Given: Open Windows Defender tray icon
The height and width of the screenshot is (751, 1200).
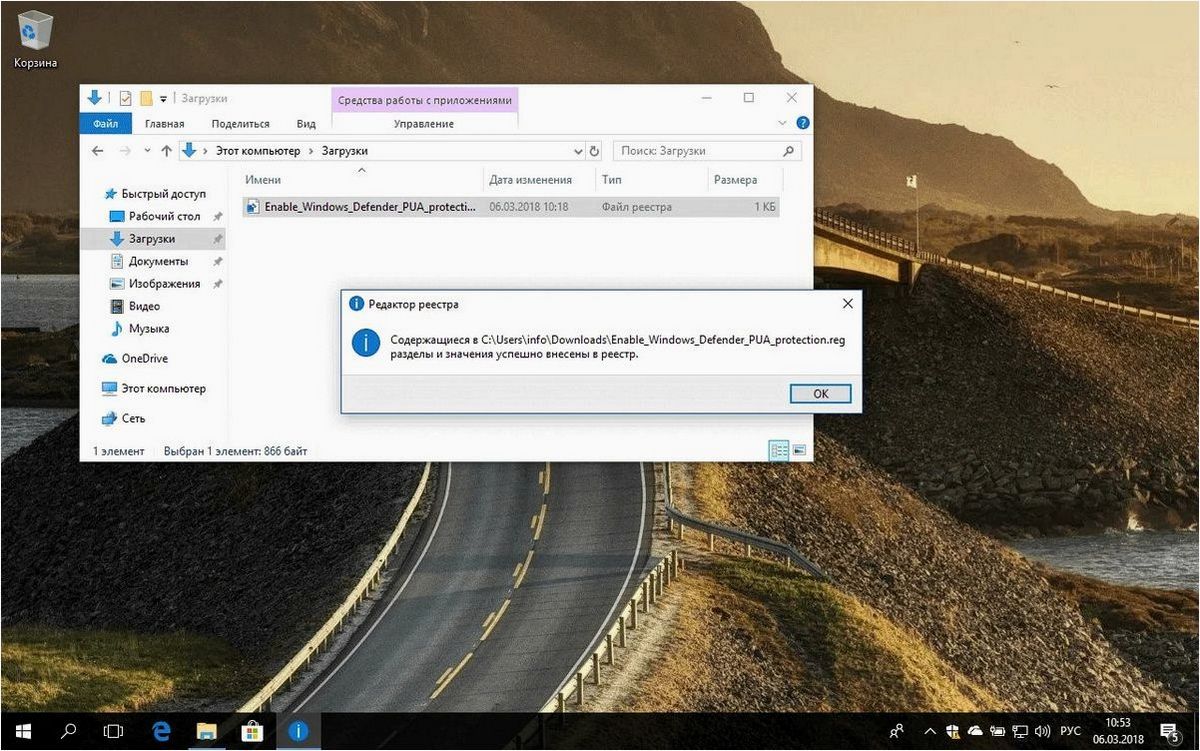Looking at the screenshot, I should [953, 731].
